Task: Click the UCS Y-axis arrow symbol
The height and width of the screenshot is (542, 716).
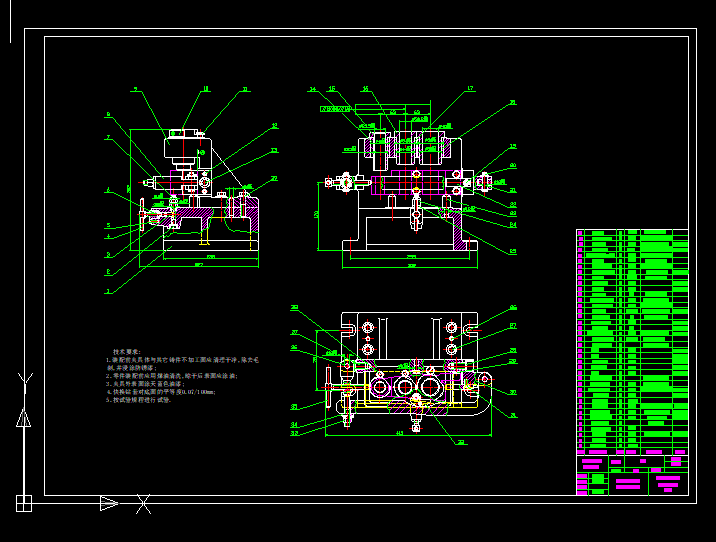Action: [x=24, y=418]
